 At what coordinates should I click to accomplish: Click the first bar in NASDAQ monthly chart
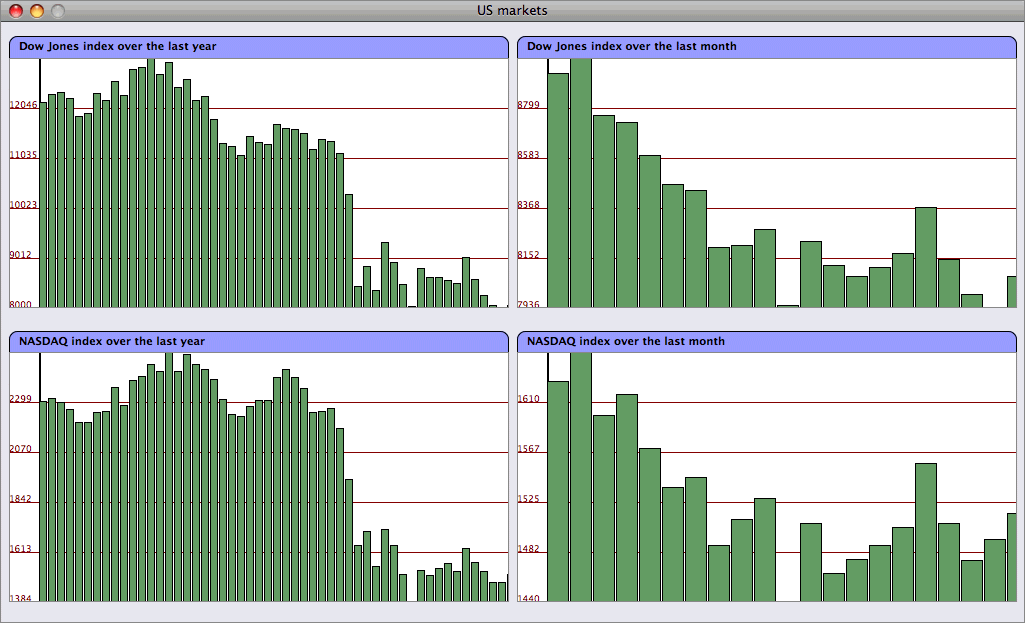(558, 490)
